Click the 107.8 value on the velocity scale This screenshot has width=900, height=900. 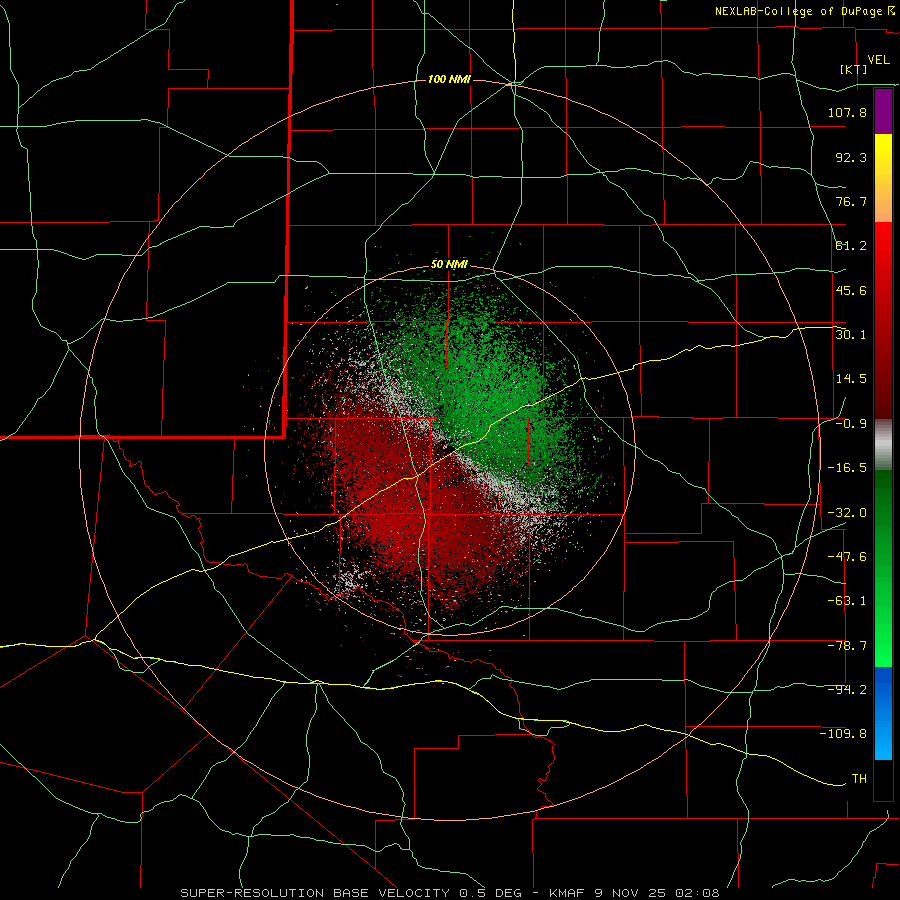pyautogui.click(x=847, y=112)
